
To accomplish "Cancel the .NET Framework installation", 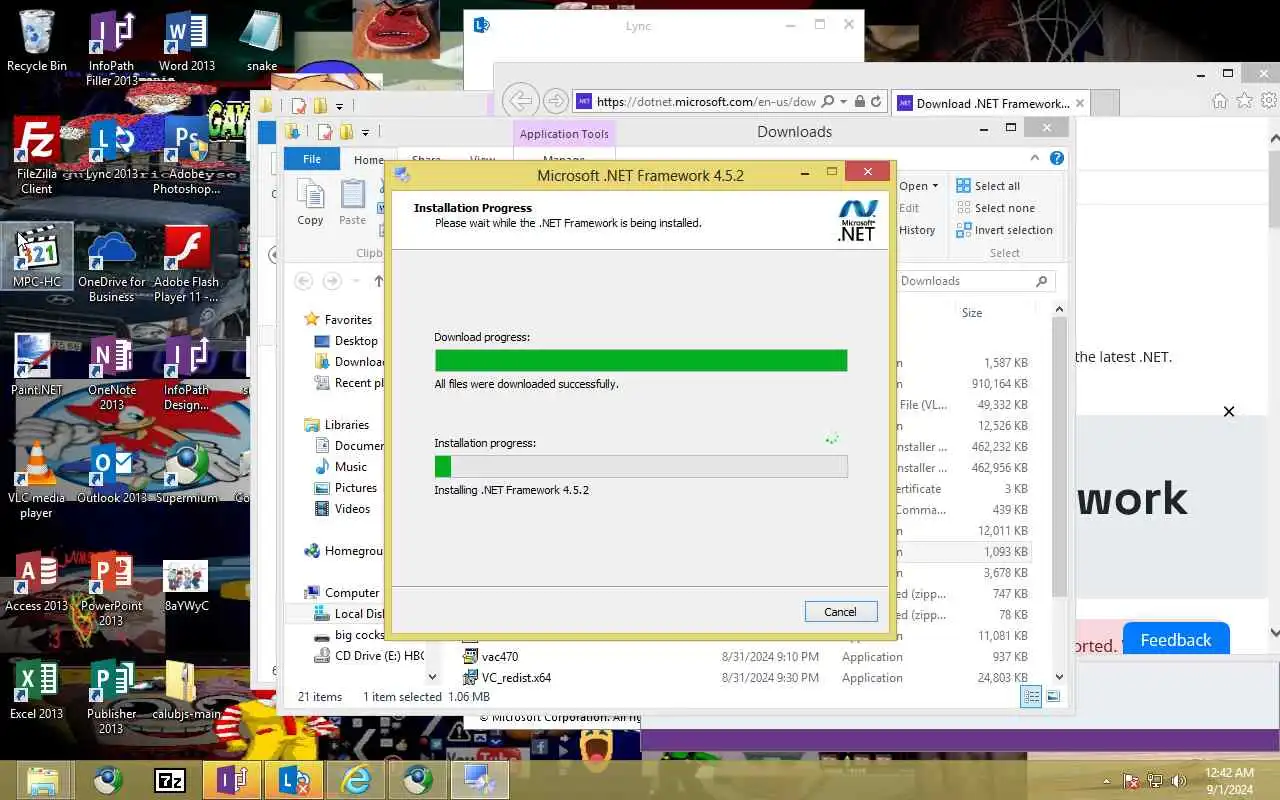I will tap(840, 612).
